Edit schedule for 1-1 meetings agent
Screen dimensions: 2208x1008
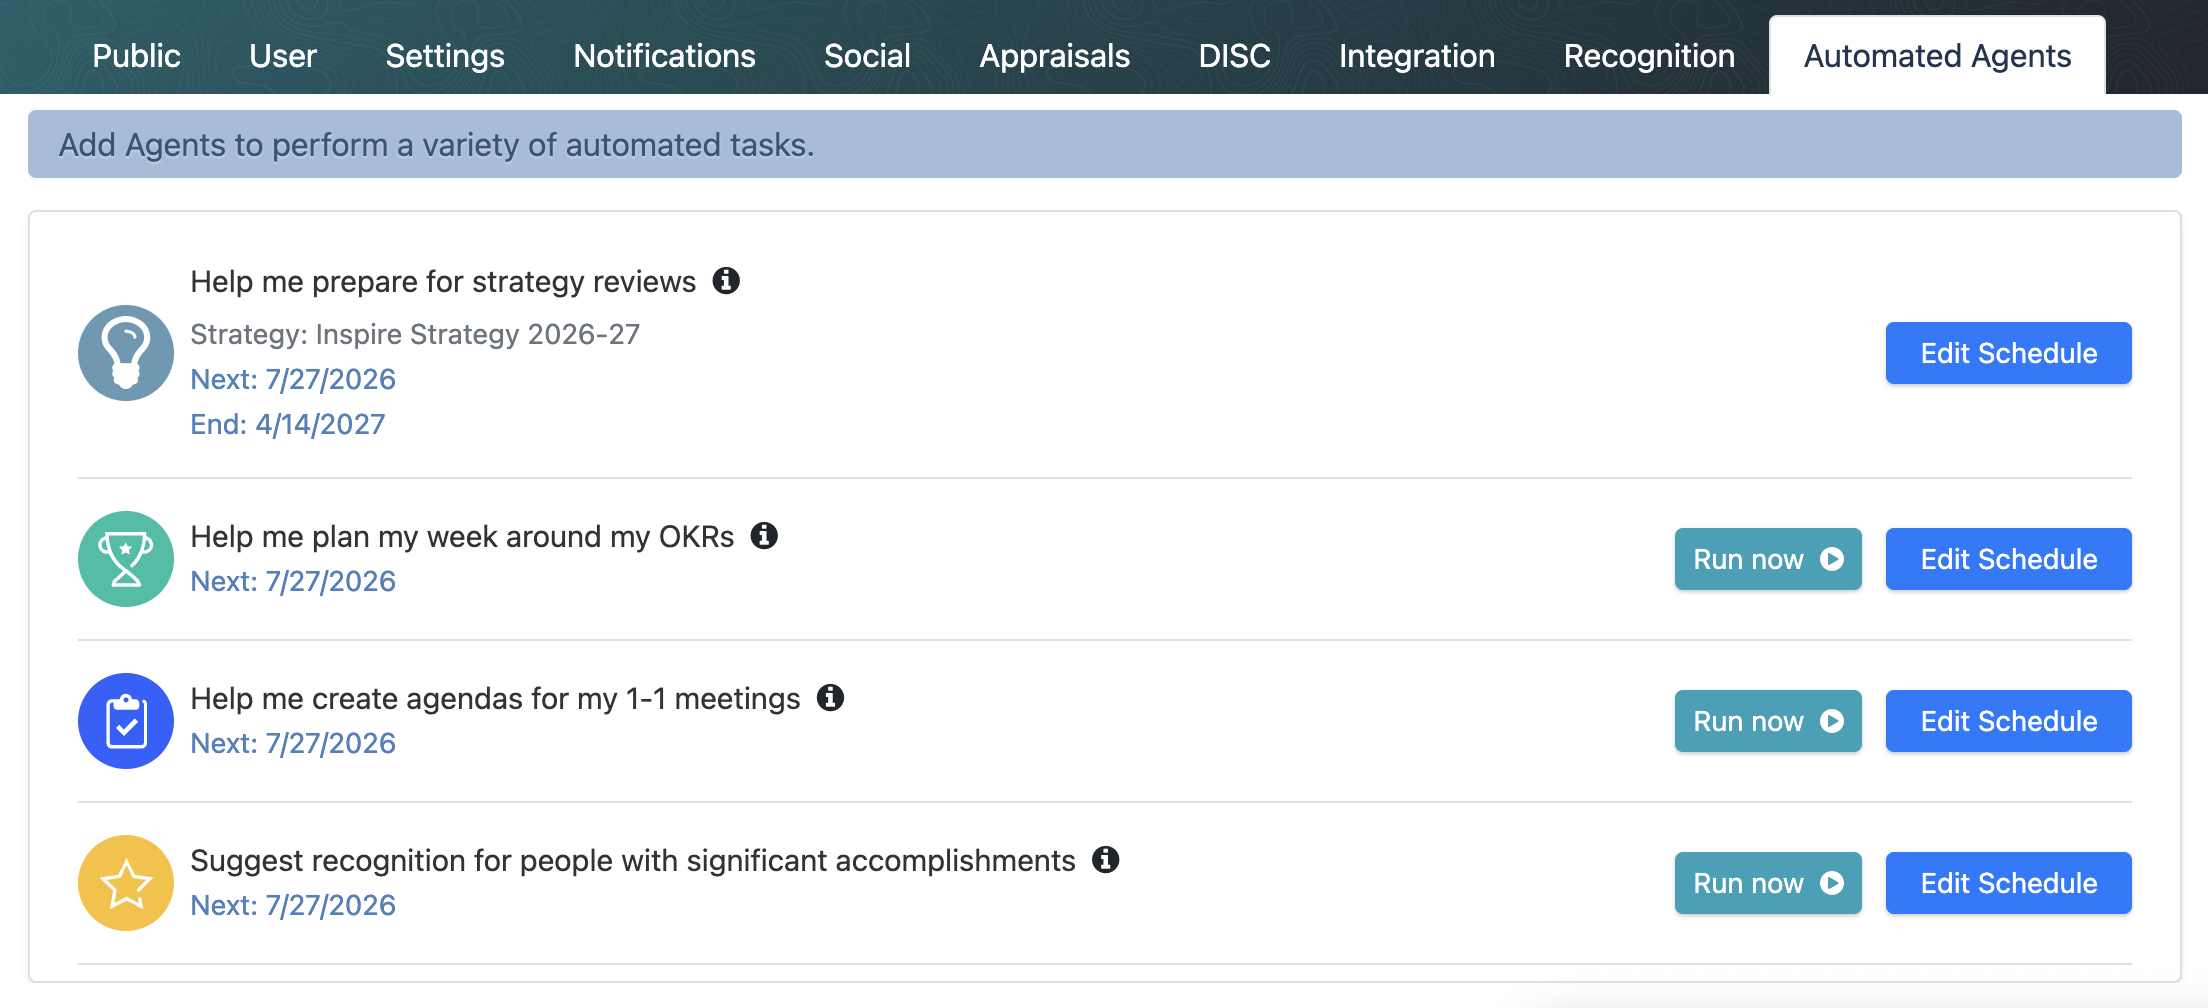pyautogui.click(x=2009, y=721)
